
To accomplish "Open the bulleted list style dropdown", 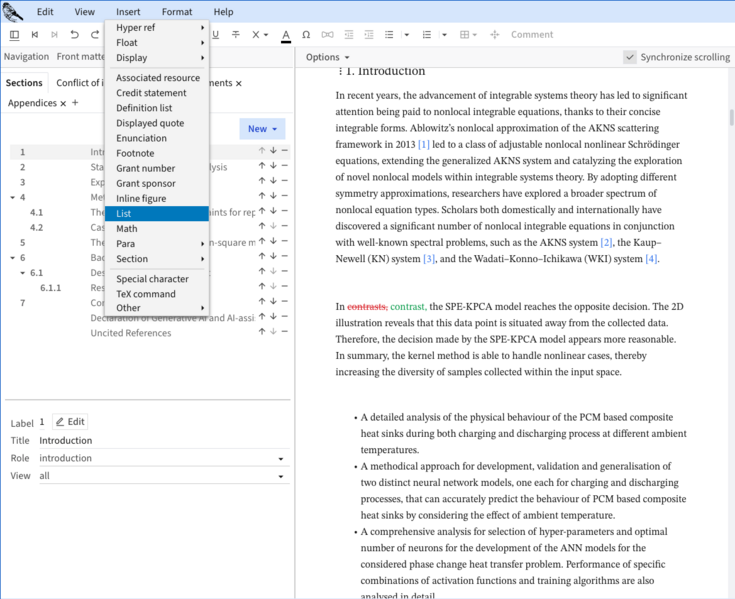I will (406, 35).
